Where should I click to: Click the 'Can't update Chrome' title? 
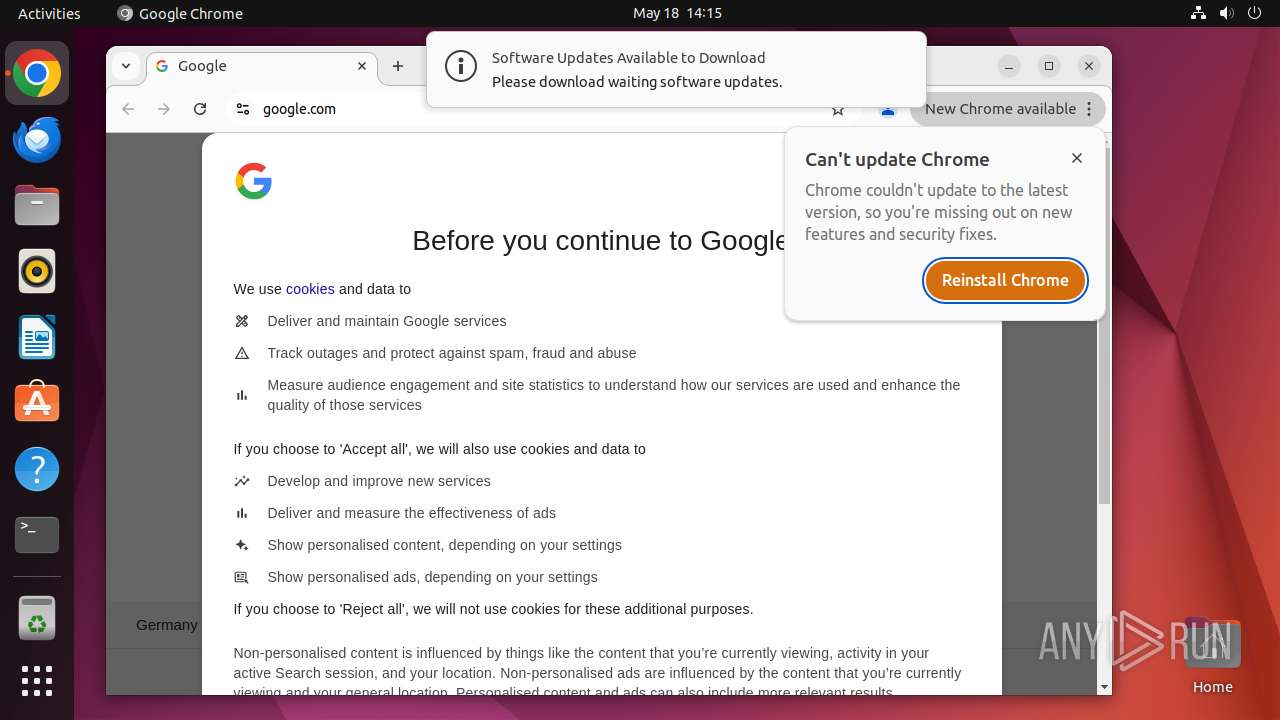pyautogui.click(x=897, y=159)
